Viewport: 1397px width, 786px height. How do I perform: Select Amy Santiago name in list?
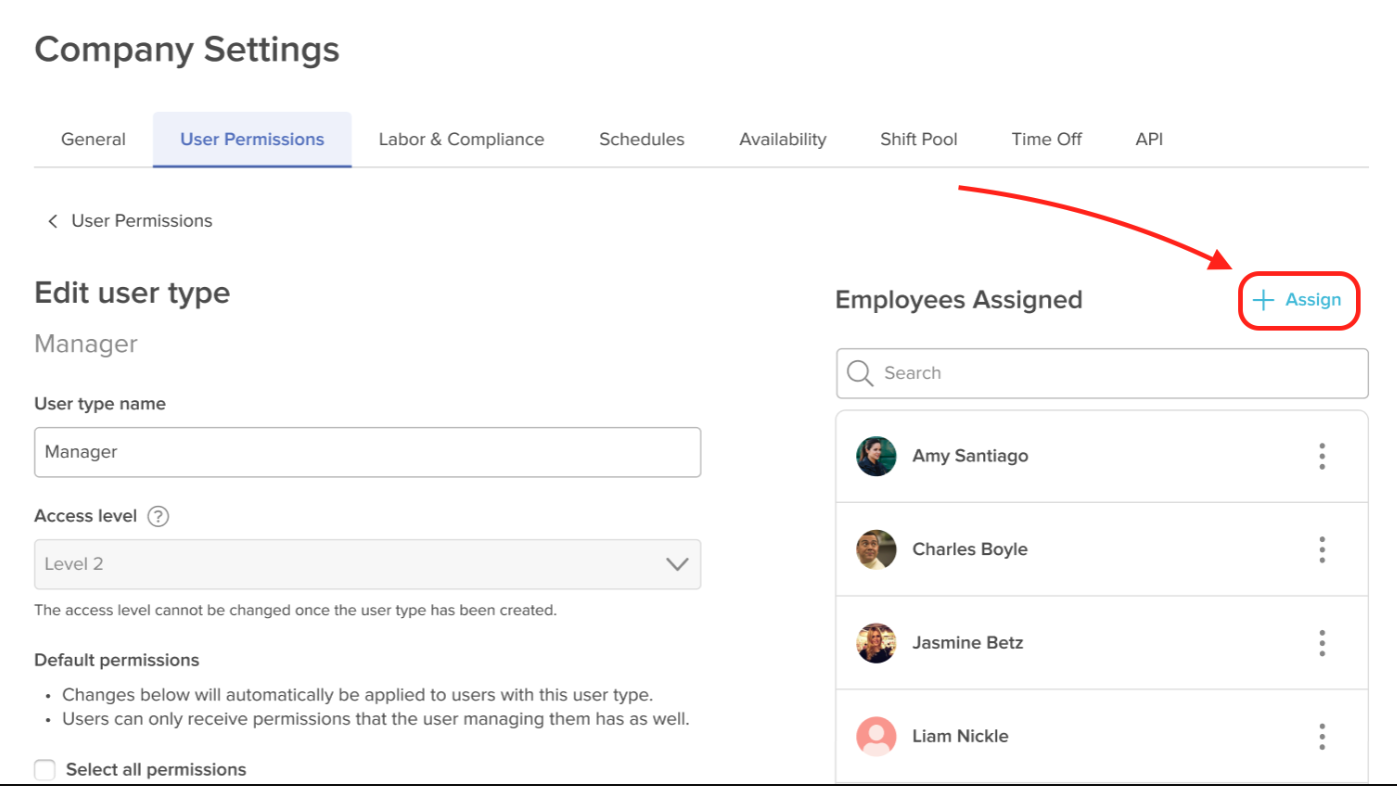tap(970, 456)
